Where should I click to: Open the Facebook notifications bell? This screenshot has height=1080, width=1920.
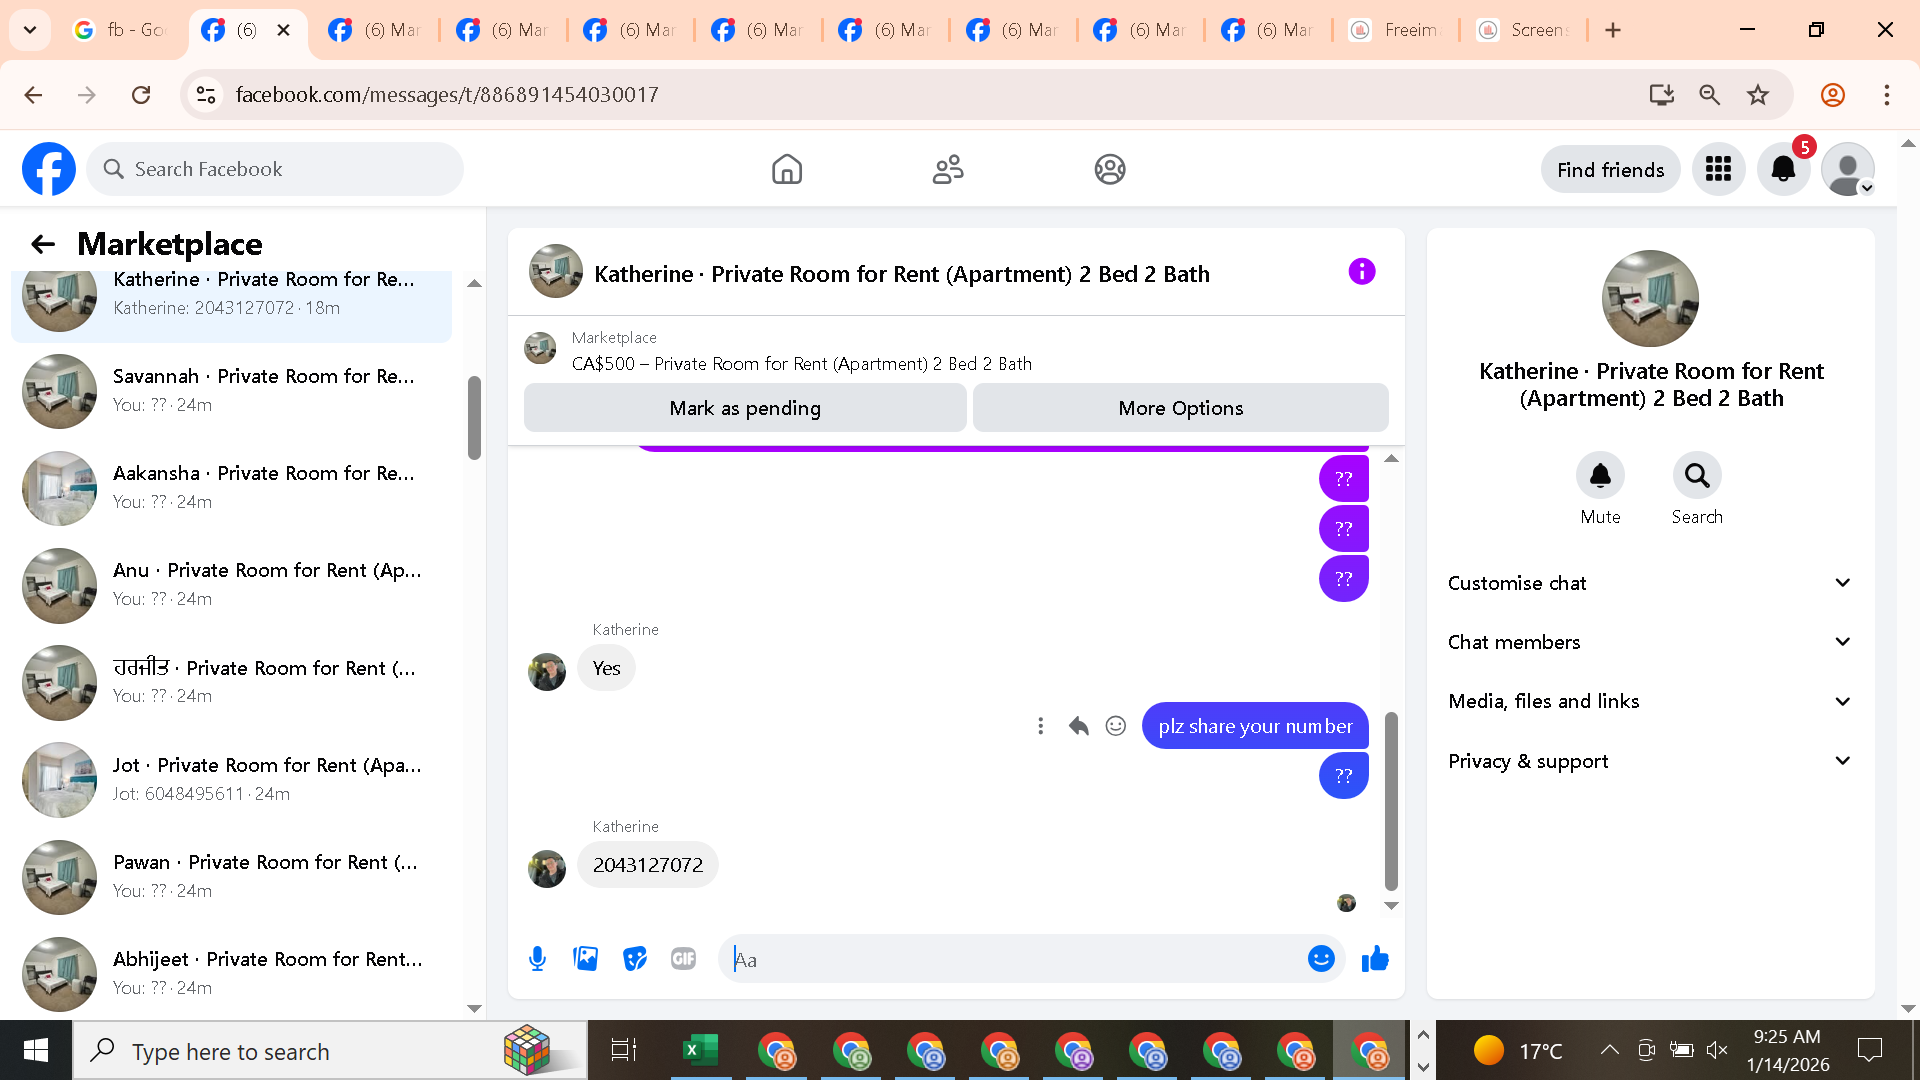[x=1783, y=169]
